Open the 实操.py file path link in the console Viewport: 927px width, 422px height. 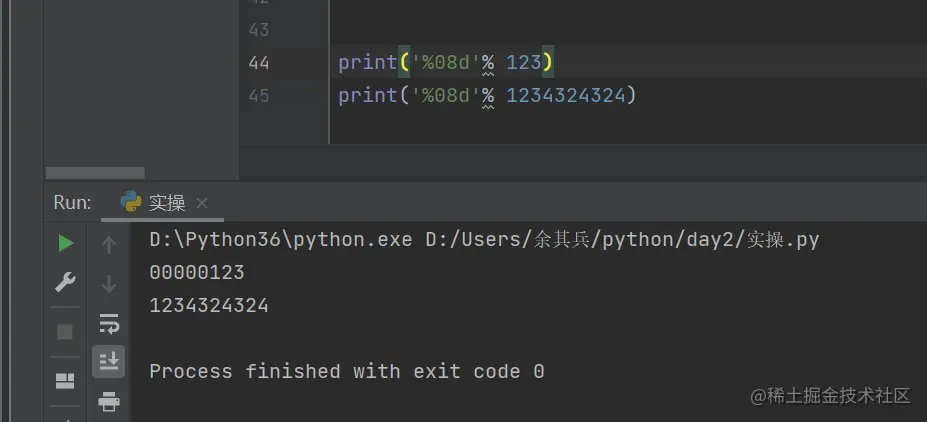click(622, 240)
